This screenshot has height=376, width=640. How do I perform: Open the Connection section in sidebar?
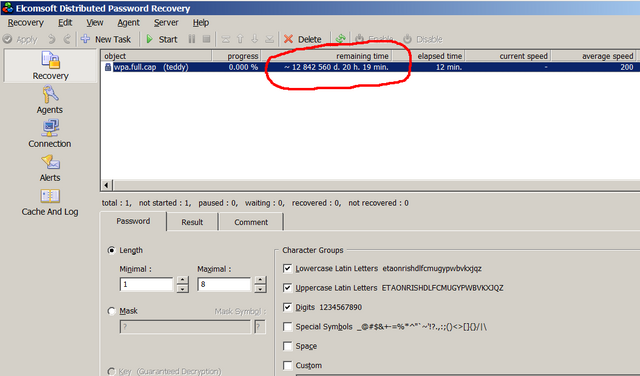(x=50, y=133)
